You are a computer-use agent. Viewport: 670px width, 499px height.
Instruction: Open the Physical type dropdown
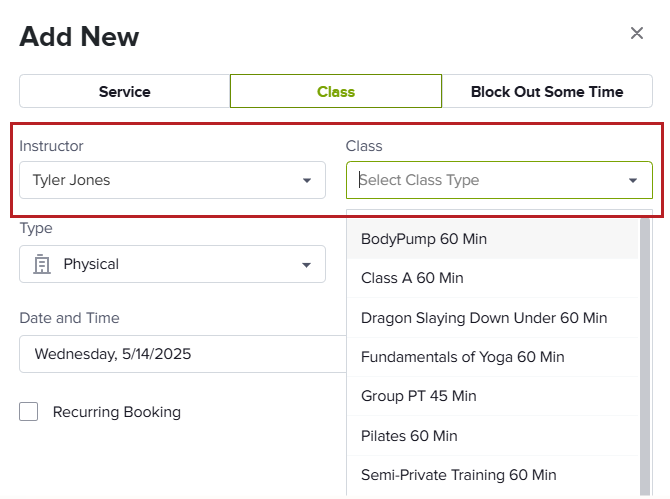[172, 264]
